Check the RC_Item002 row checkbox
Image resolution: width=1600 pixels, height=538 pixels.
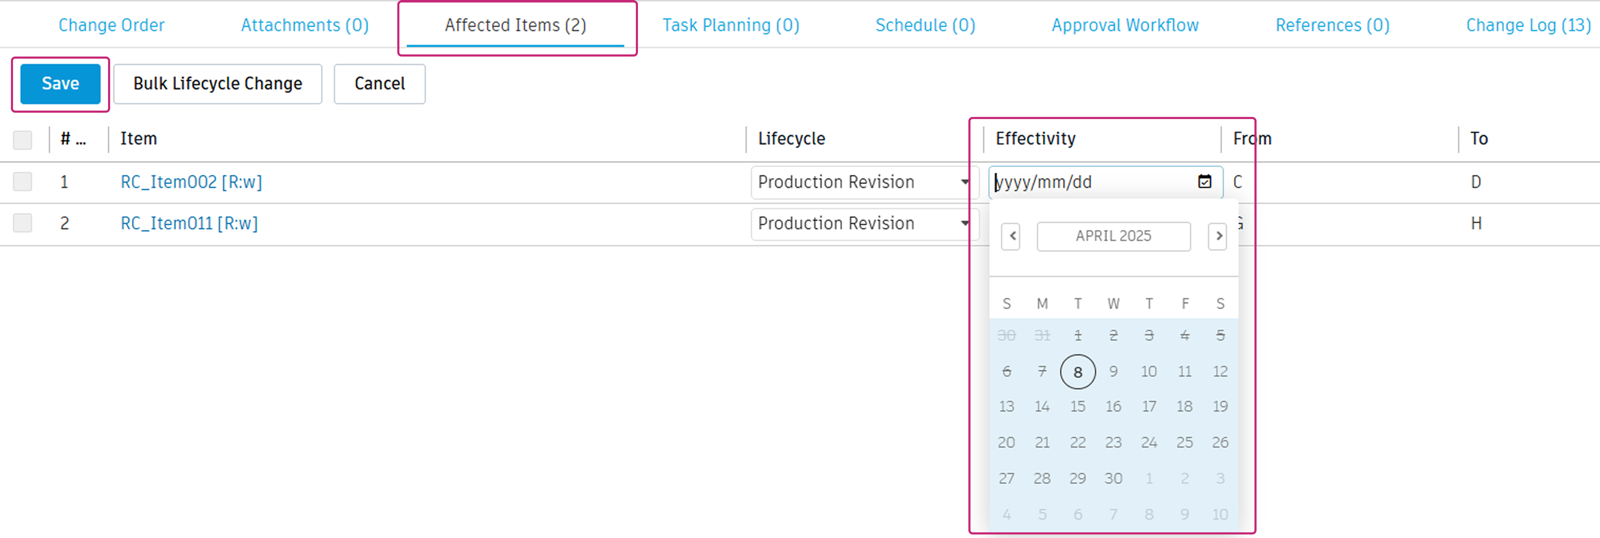click(23, 182)
